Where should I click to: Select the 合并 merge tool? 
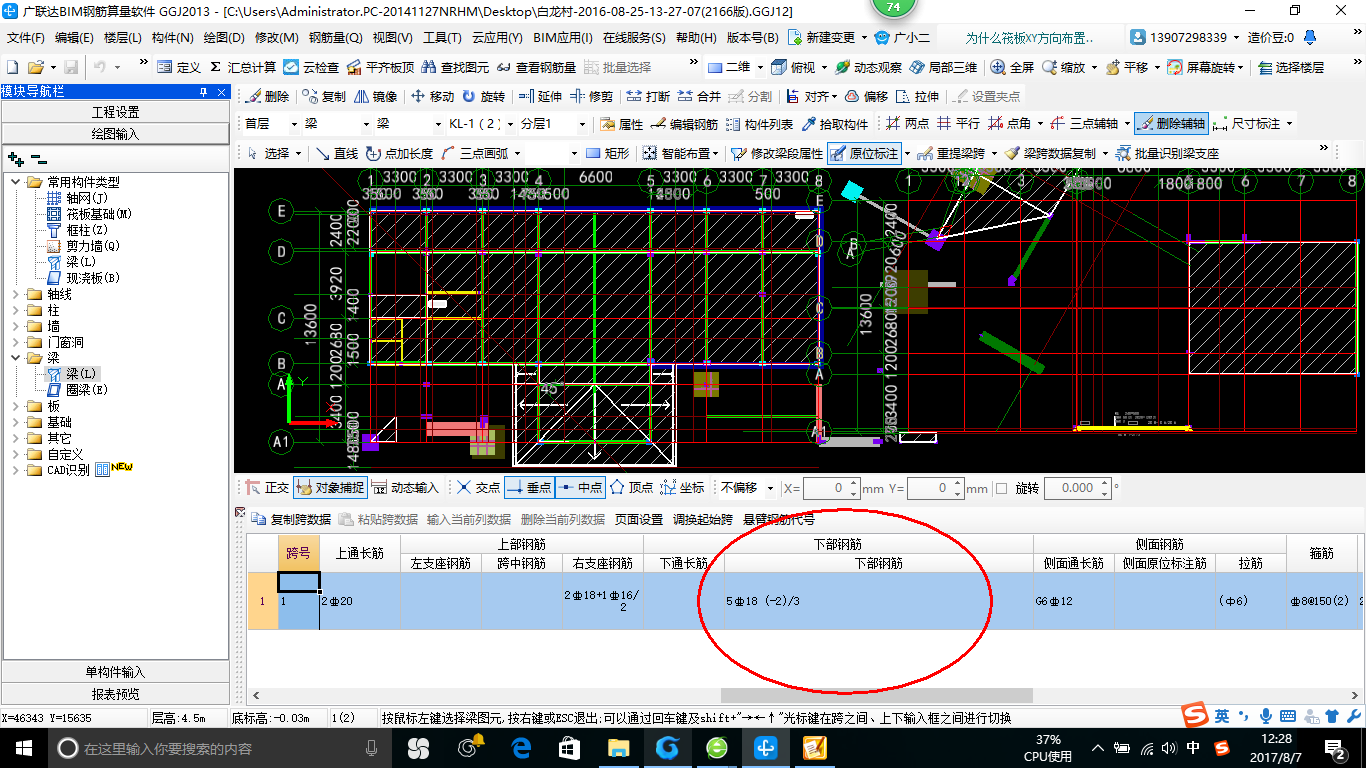pyautogui.click(x=699, y=97)
